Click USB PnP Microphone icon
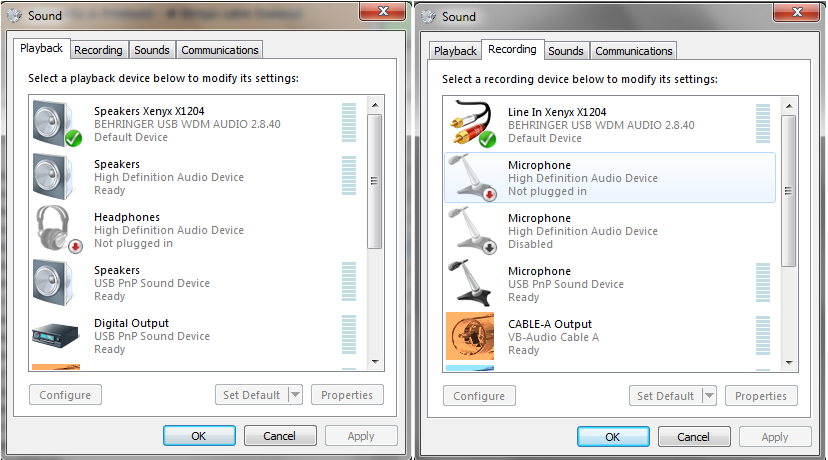 (x=469, y=283)
